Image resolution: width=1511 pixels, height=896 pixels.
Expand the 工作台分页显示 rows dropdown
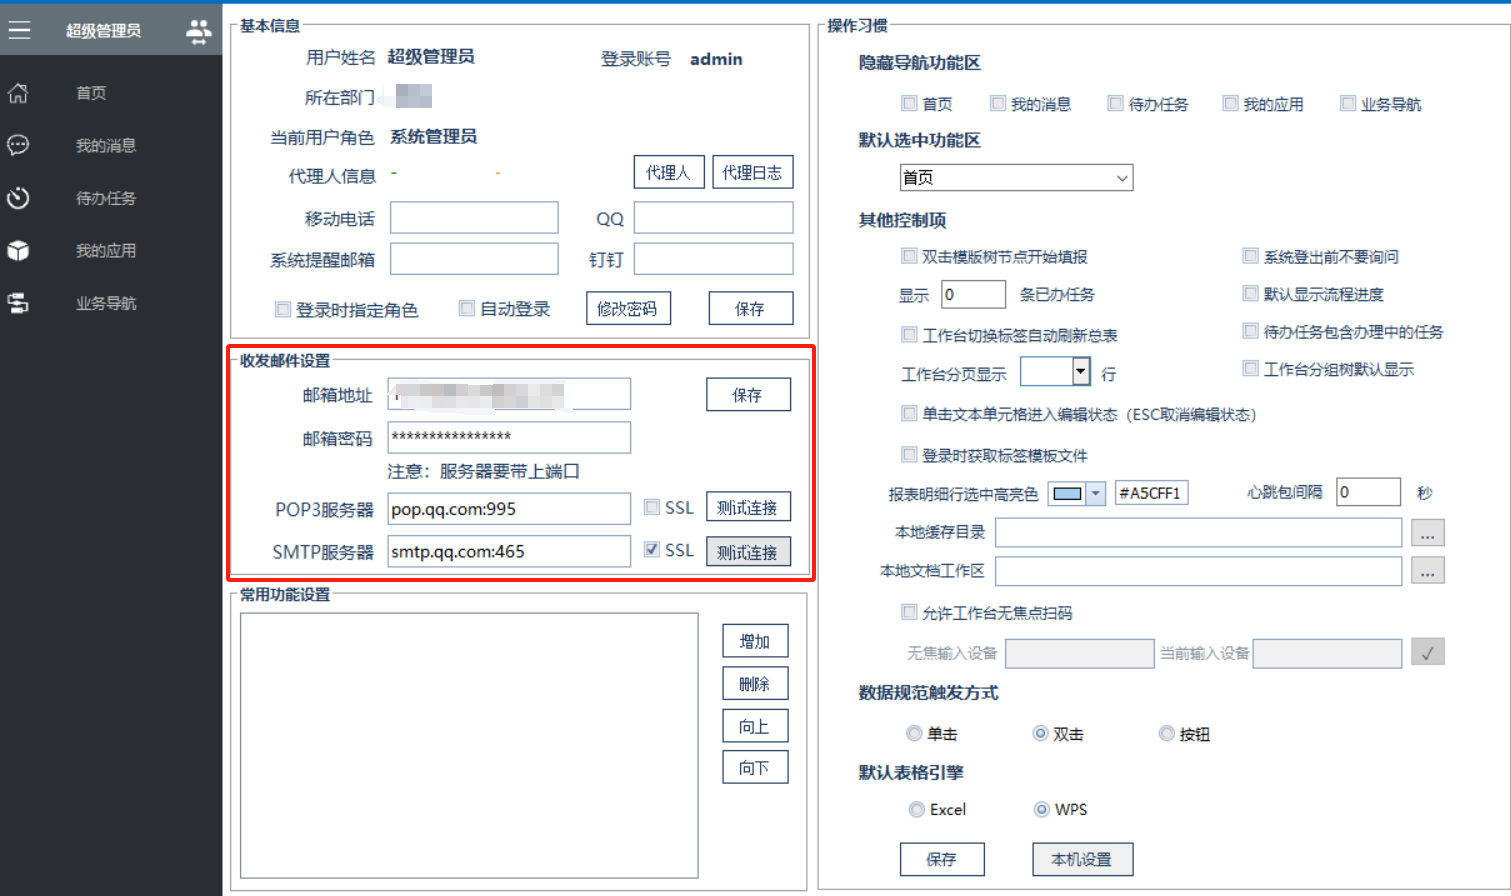1080,372
